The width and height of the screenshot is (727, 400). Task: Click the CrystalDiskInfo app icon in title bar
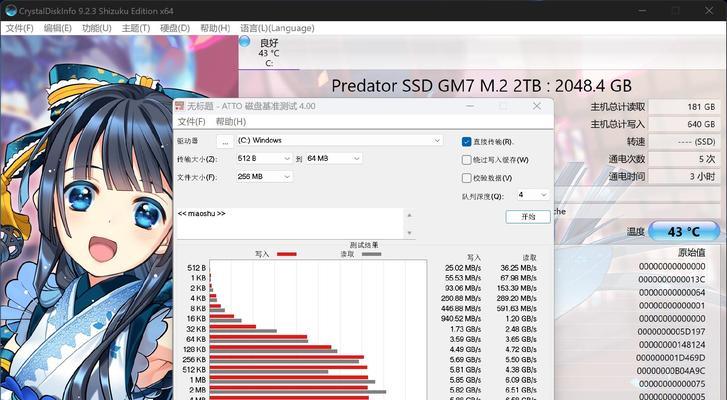point(11,10)
